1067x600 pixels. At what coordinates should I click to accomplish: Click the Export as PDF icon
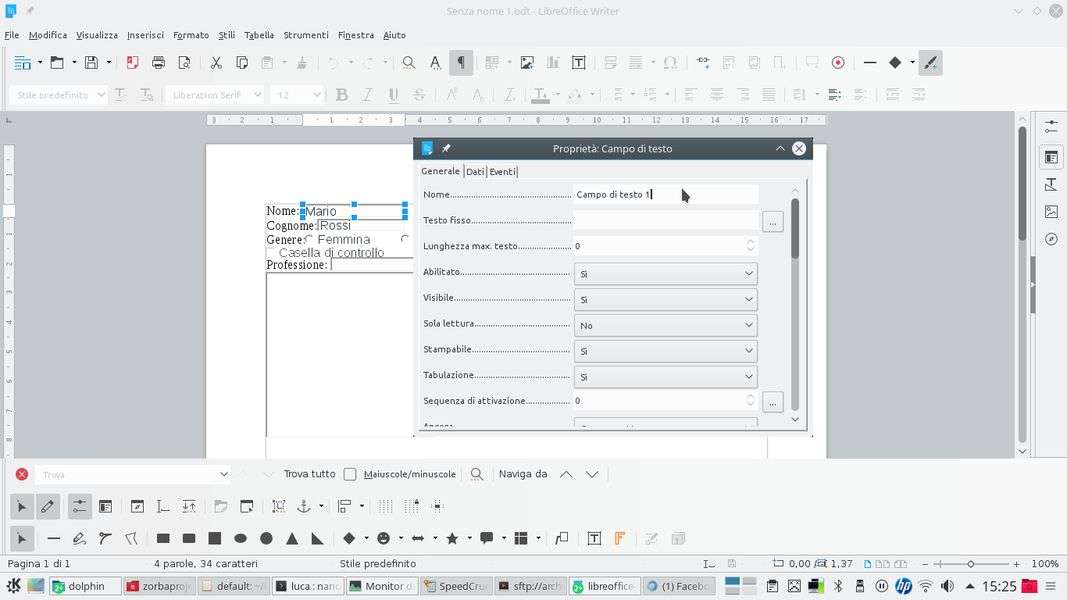(x=132, y=63)
